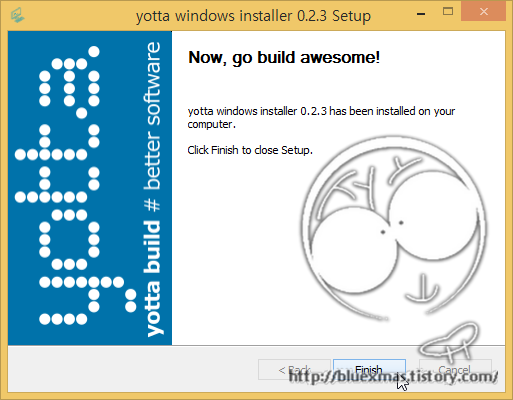Minimize the yotta installer window
Screen dimensions: 513x400
[x=421, y=14]
